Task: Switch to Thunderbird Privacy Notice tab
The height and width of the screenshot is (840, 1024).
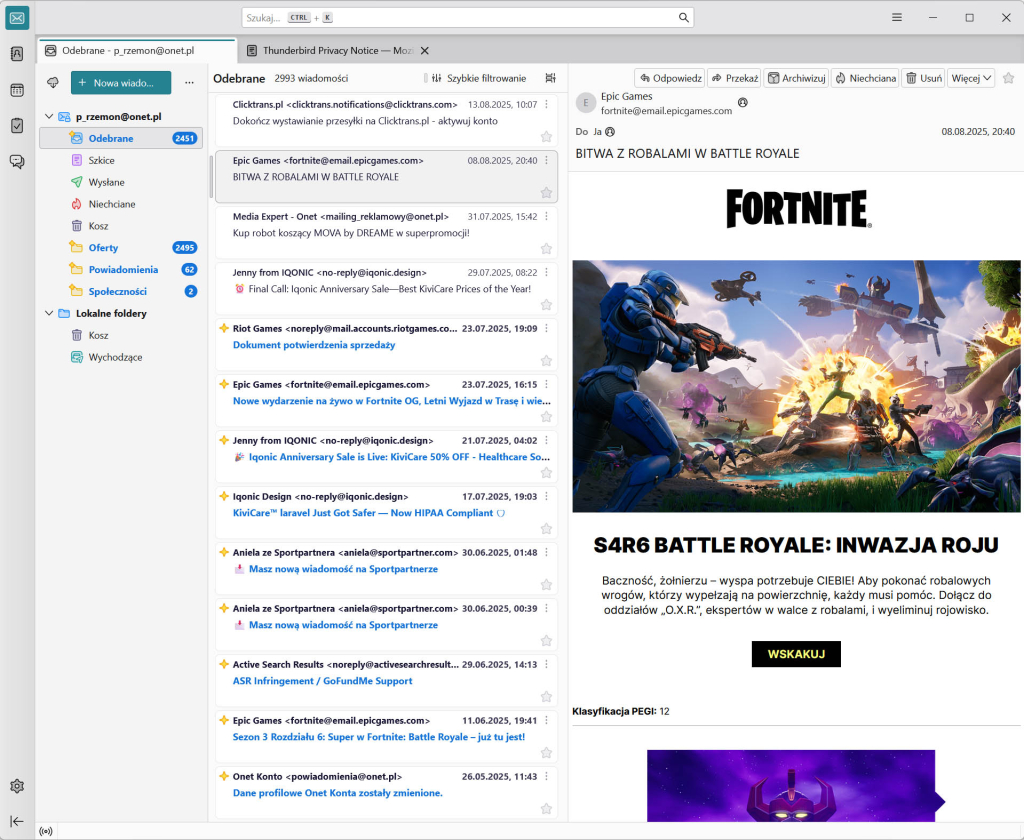Action: (x=330, y=50)
